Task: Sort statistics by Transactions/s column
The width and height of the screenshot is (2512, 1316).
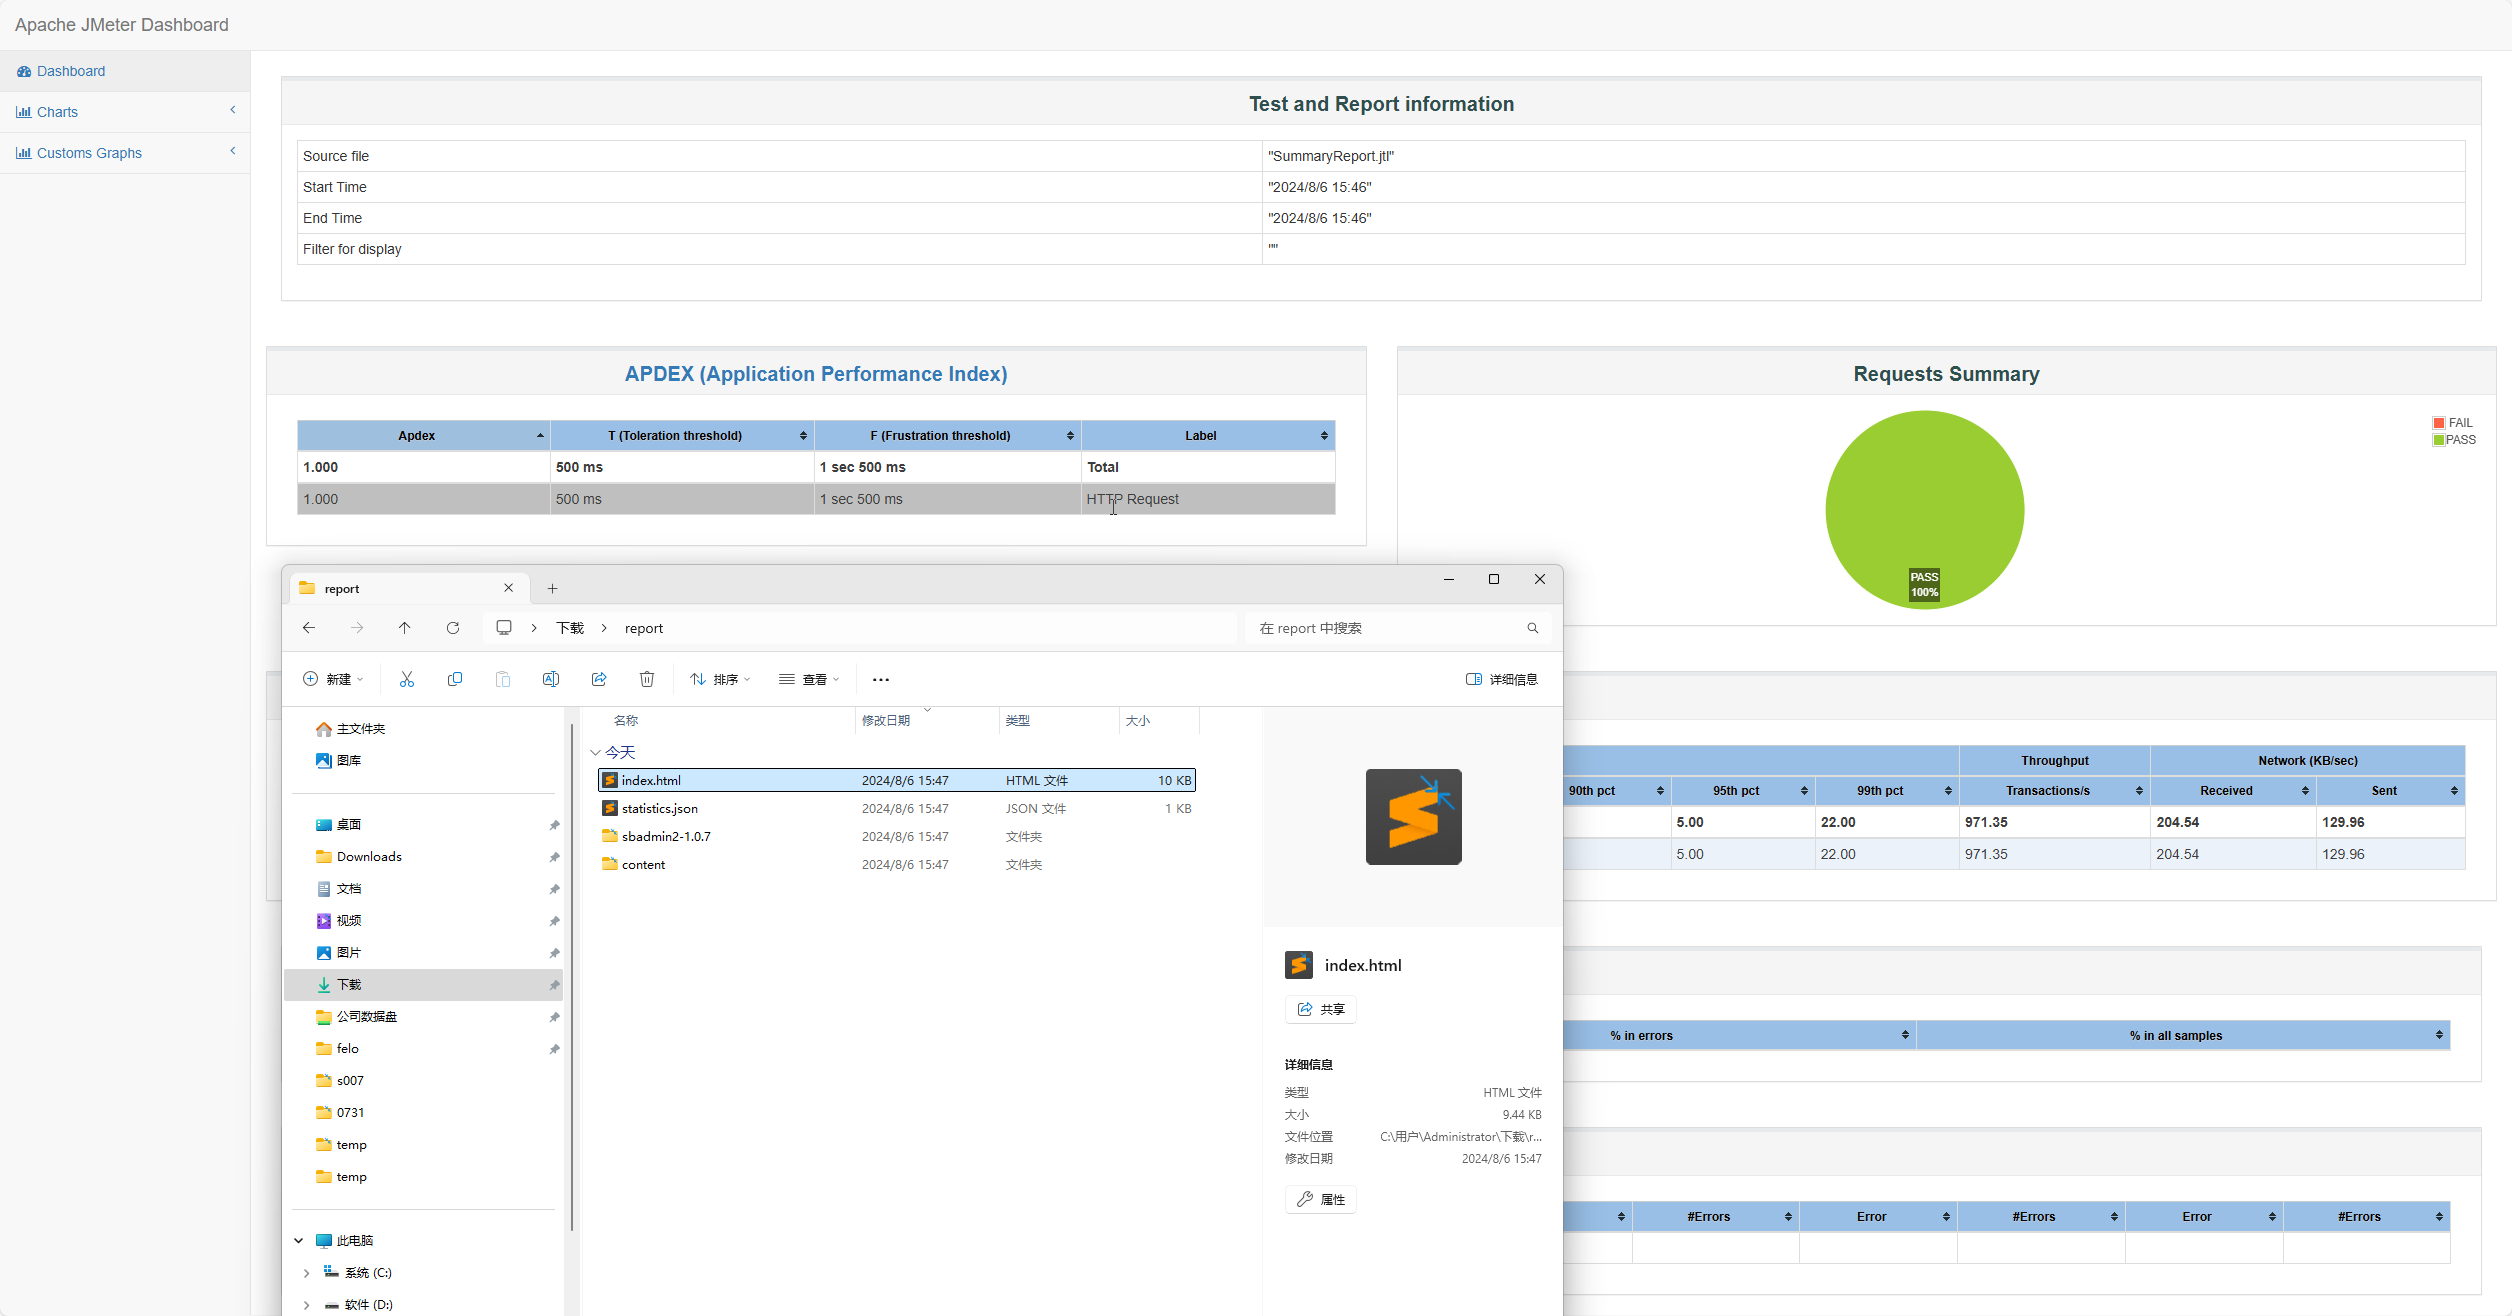Action: [x=2054, y=791]
